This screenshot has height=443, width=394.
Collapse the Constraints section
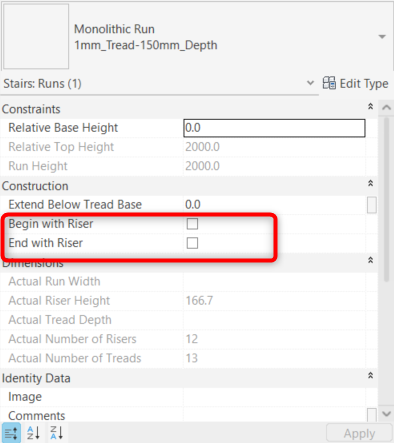point(370,107)
